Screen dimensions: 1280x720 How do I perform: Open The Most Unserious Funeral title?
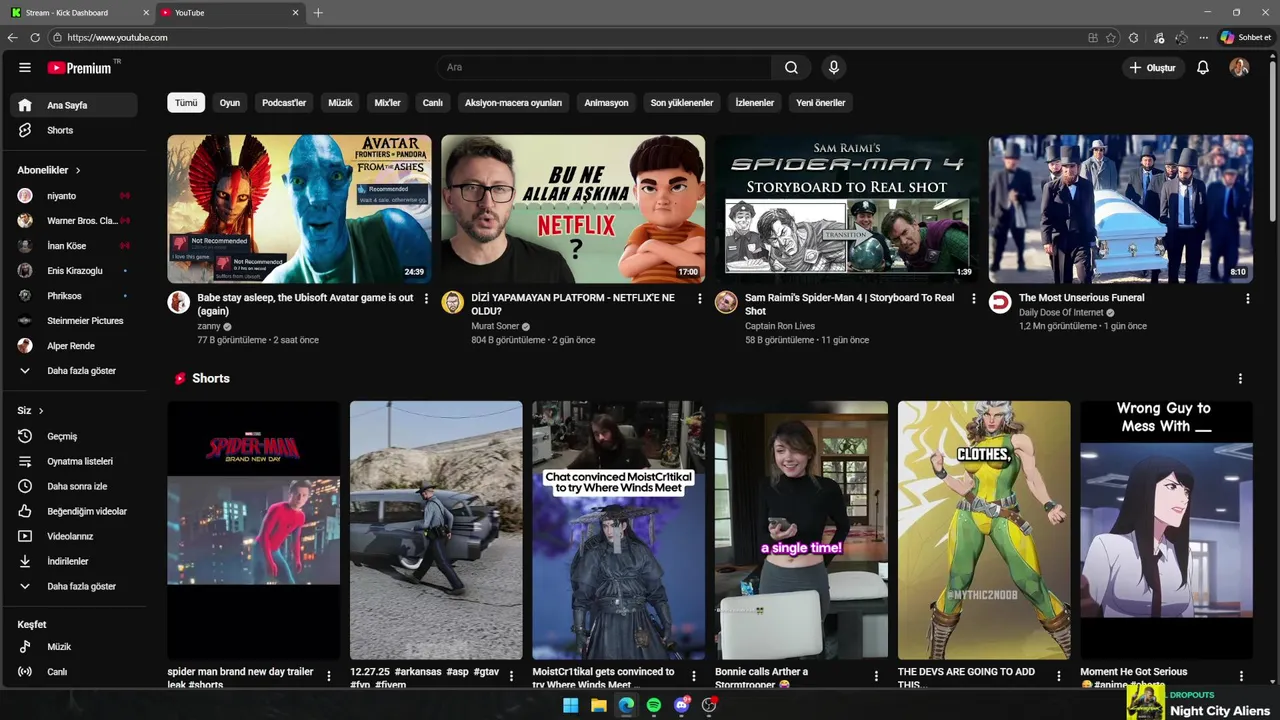click(1081, 298)
